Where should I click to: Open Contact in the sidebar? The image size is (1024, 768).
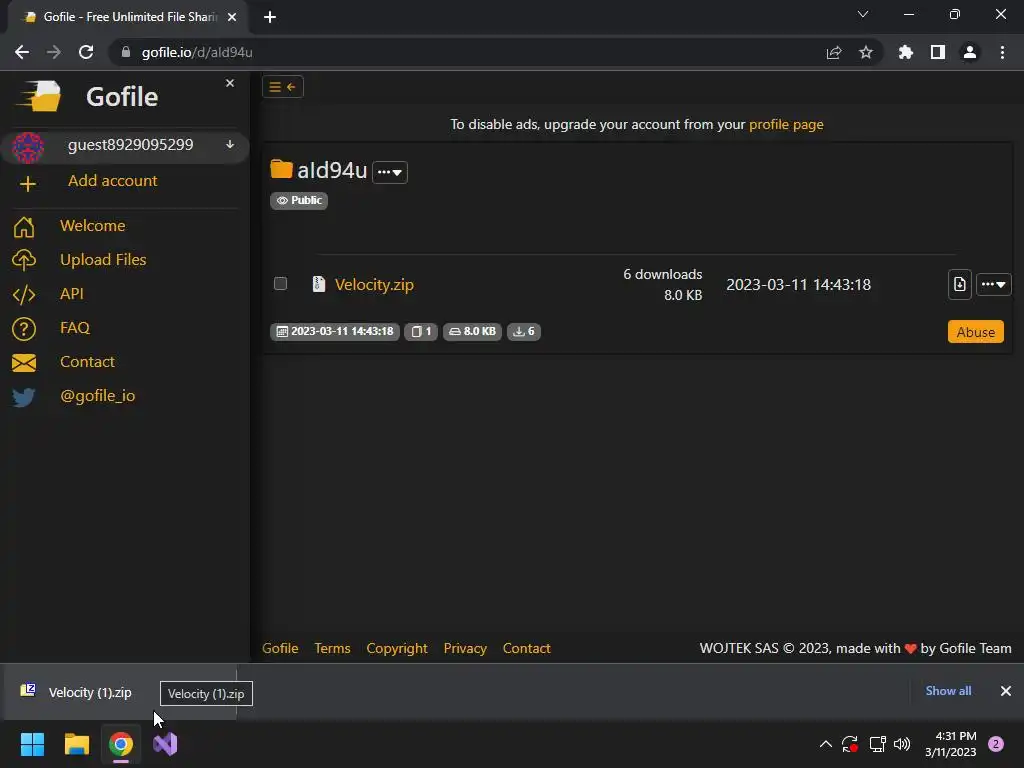click(87, 362)
